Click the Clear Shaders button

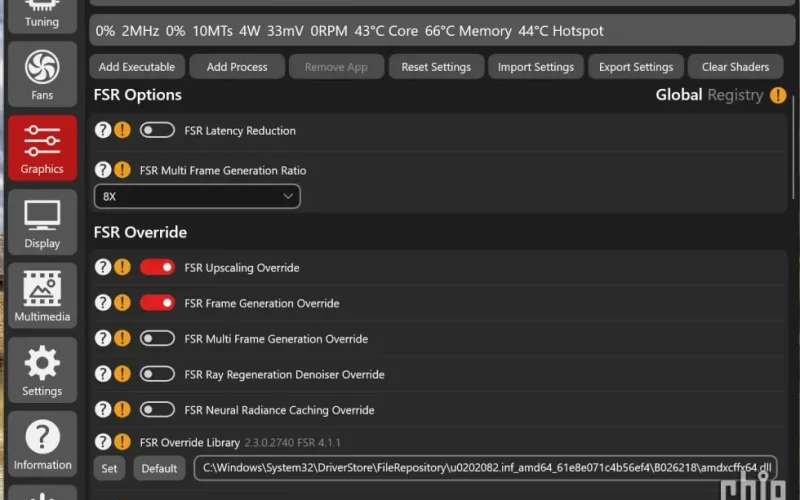(x=735, y=67)
